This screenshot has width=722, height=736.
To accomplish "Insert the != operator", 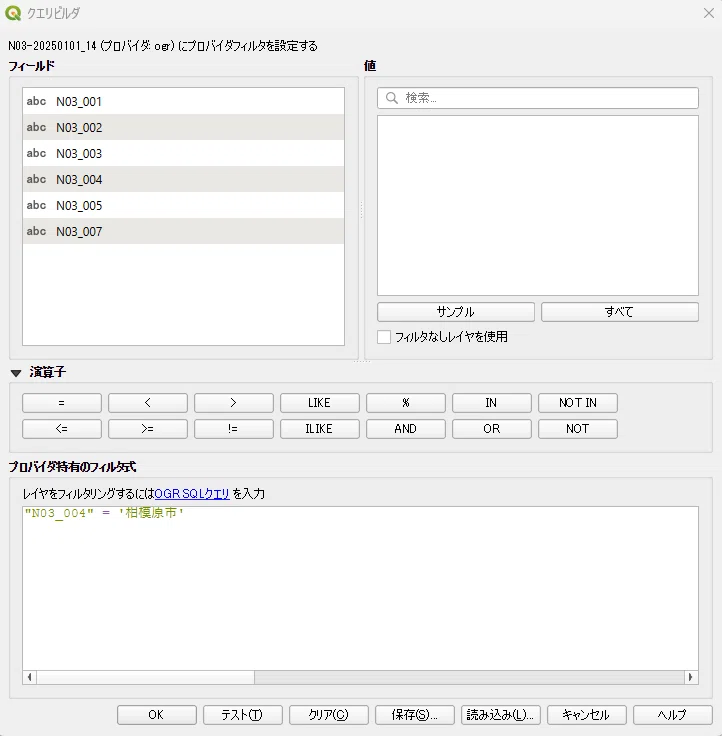I will point(234,429).
